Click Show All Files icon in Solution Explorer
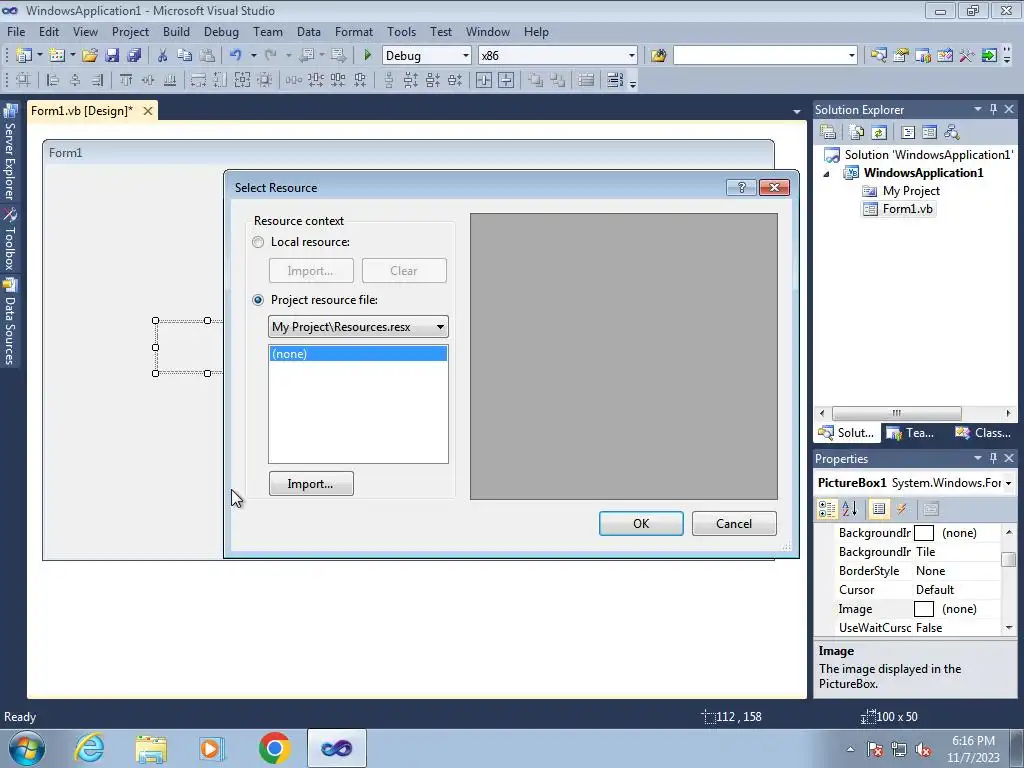 coord(857,133)
